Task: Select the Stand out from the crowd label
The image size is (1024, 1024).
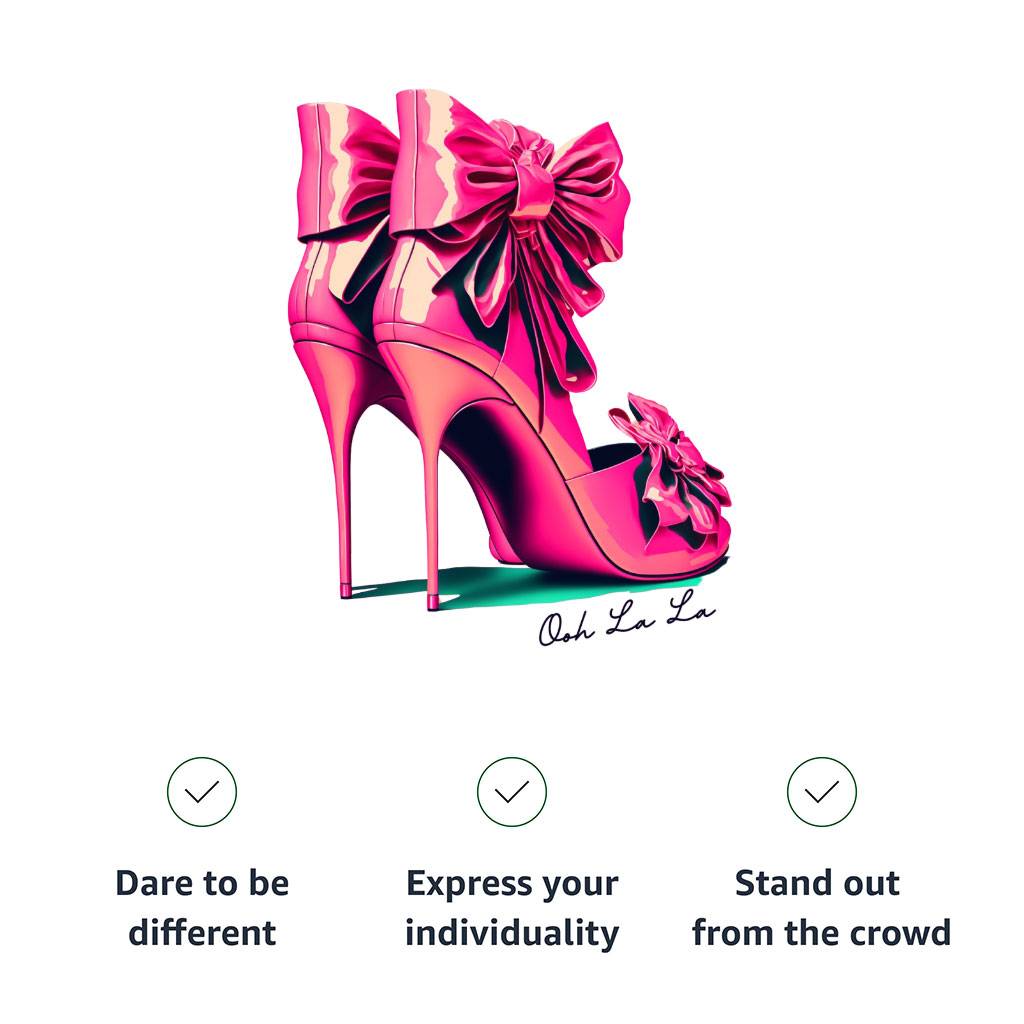Action: point(822,908)
